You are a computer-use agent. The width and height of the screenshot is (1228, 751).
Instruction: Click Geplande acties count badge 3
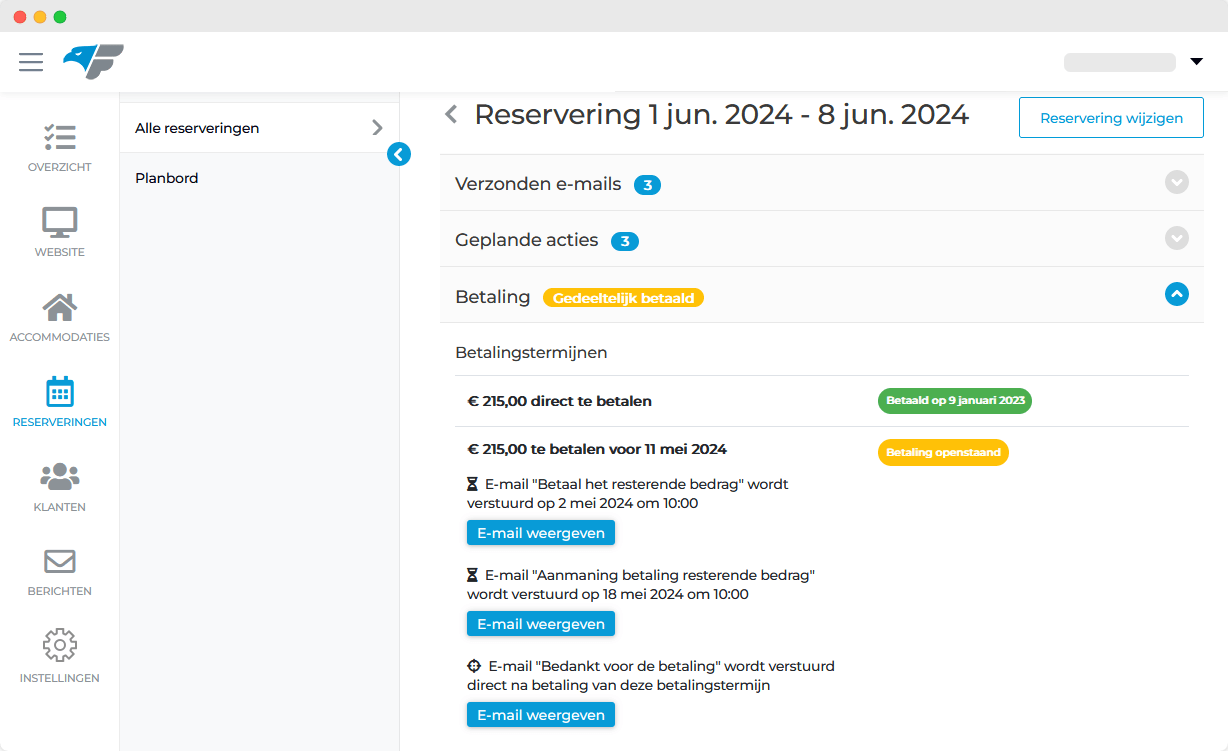click(x=625, y=241)
